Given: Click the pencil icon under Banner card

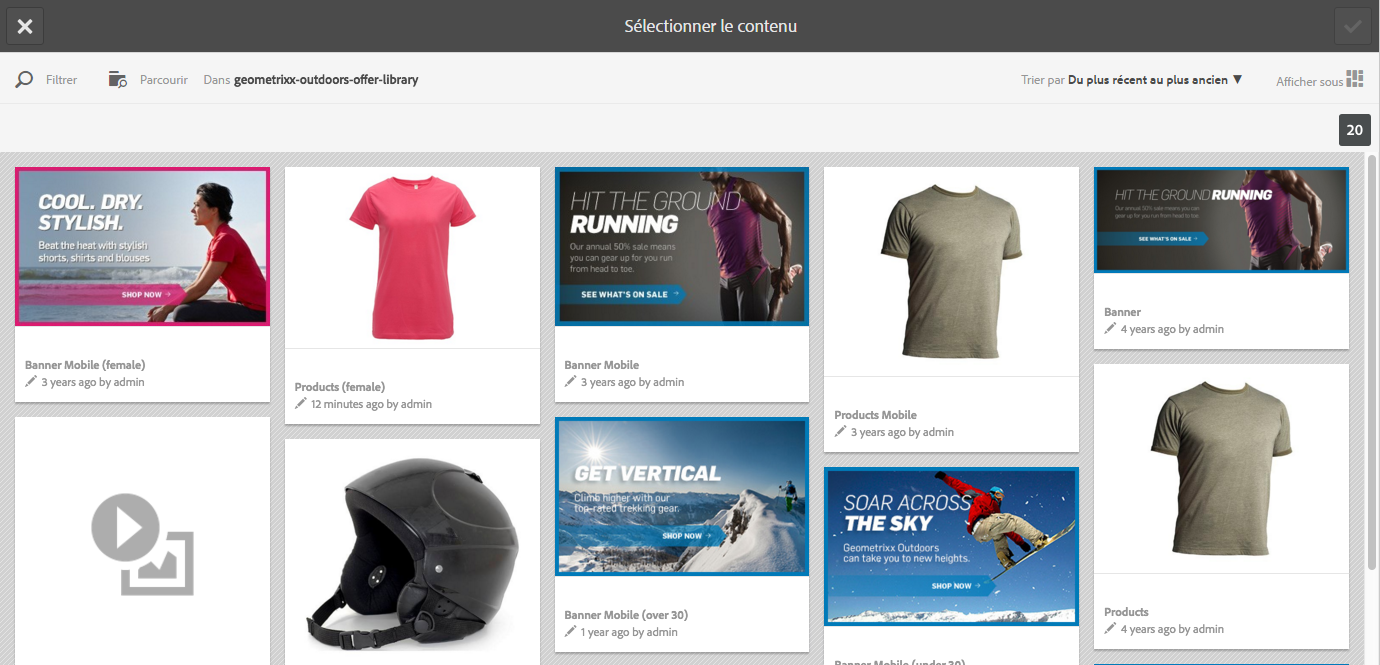Looking at the screenshot, I should point(1110,329).
